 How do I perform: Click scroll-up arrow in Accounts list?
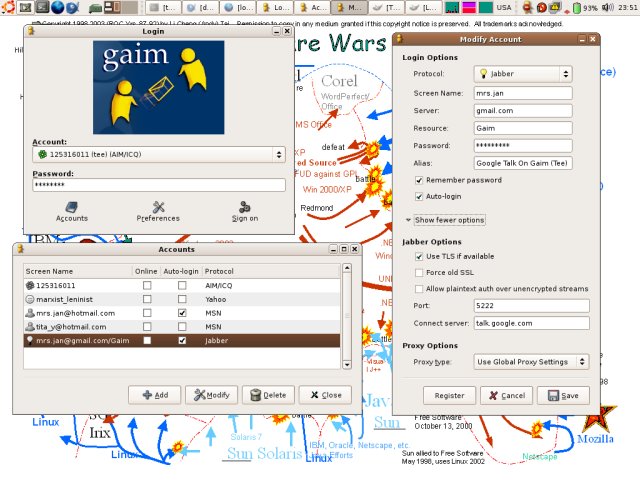pos(347,268)
